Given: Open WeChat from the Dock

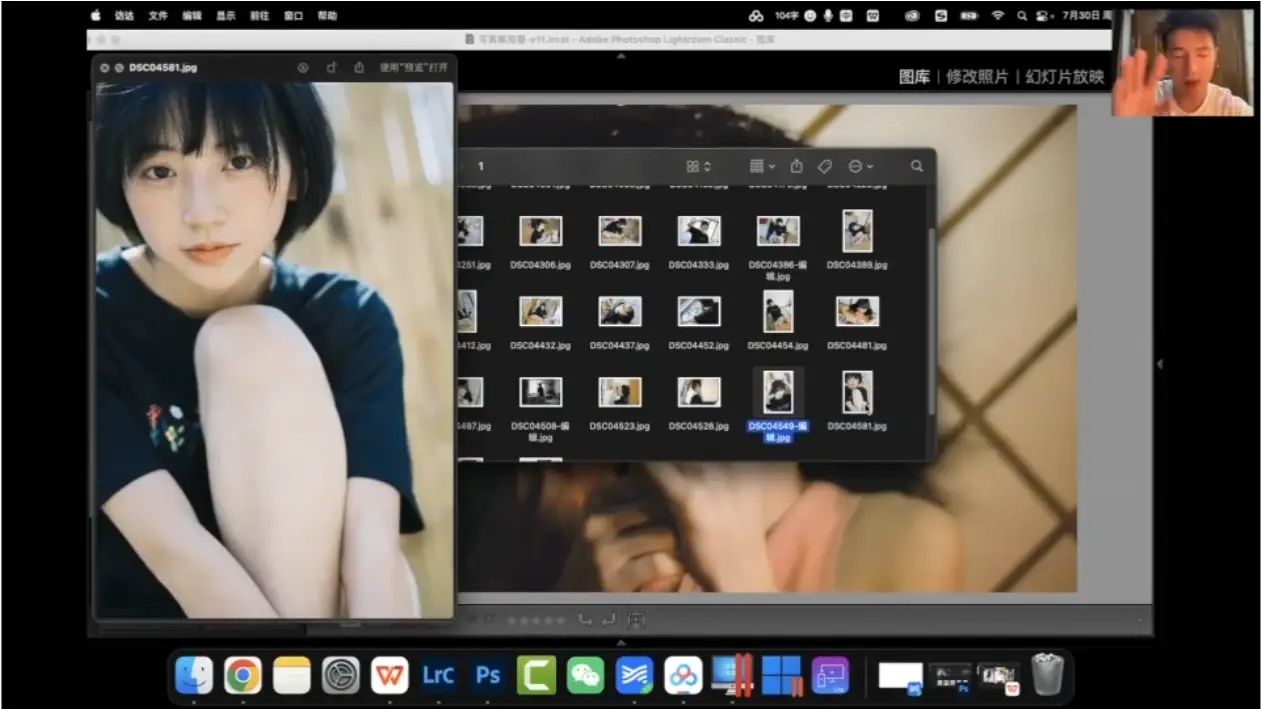Looking at the screenshot, I should coord(586,676).
